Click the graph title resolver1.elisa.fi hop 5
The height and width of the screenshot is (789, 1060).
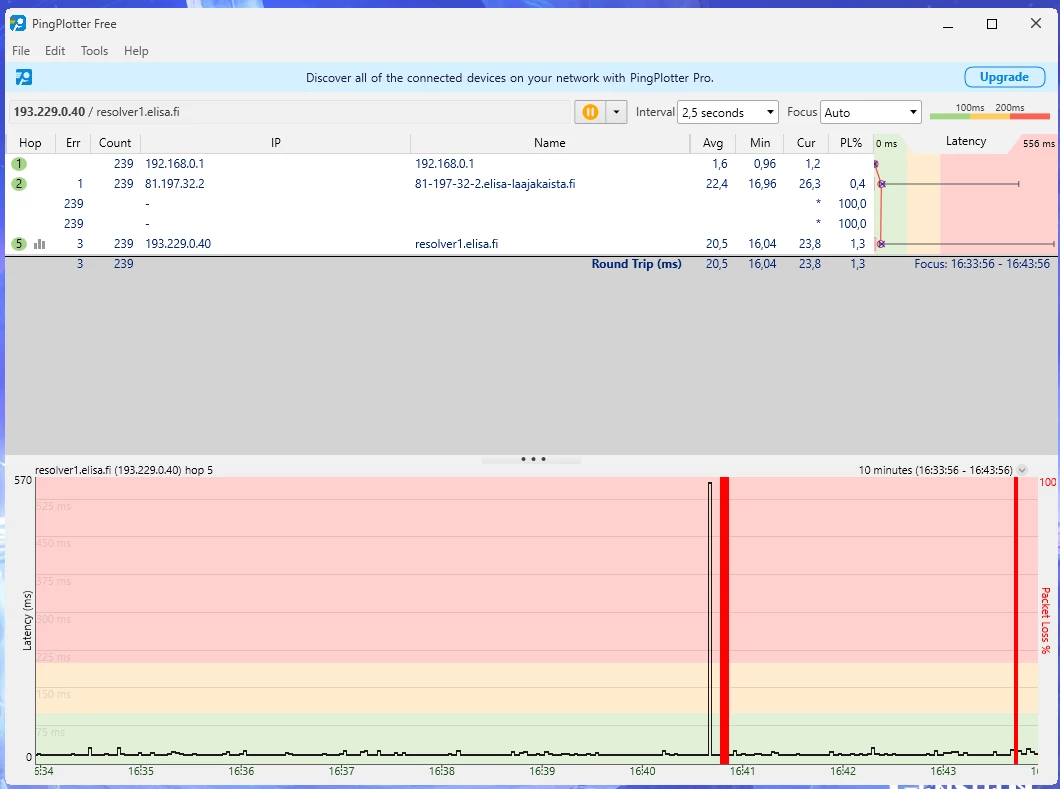pos(124,470)
